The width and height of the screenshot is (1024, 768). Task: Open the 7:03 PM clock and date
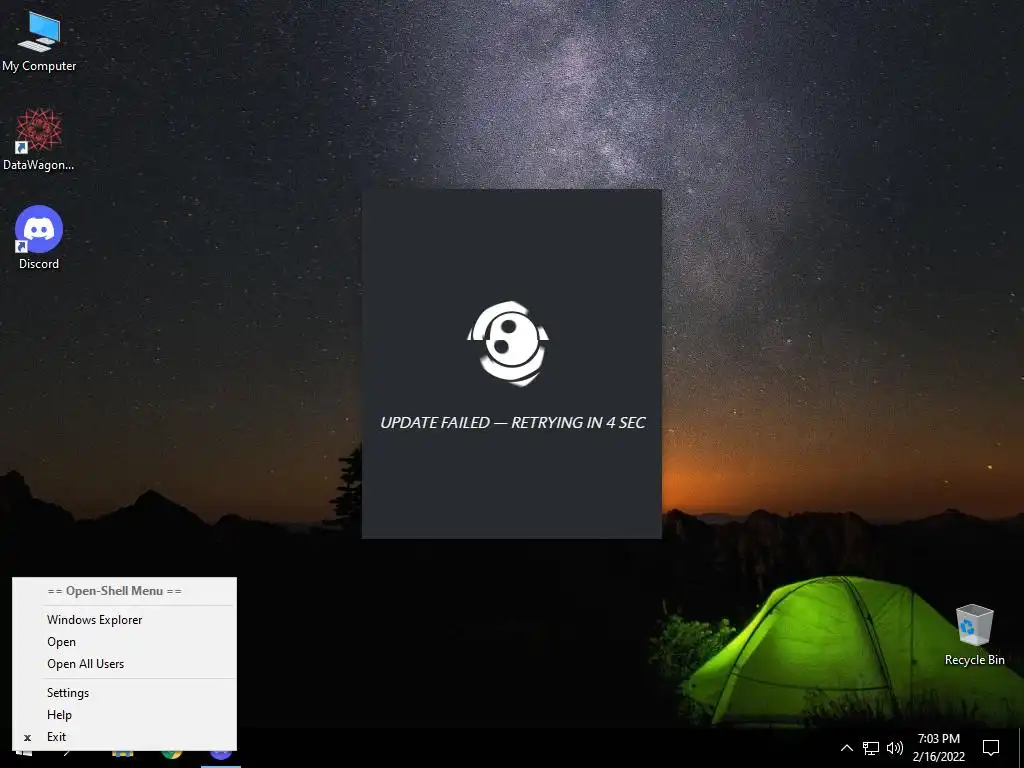(938, 748)
